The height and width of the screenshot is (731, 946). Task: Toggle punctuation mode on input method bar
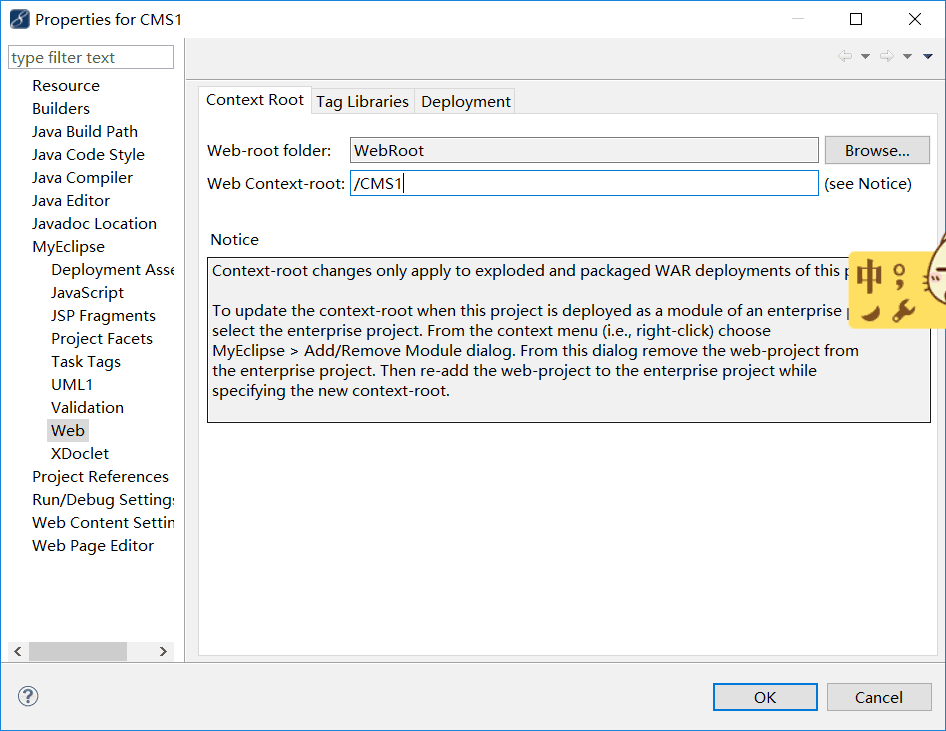click(900, 276)
